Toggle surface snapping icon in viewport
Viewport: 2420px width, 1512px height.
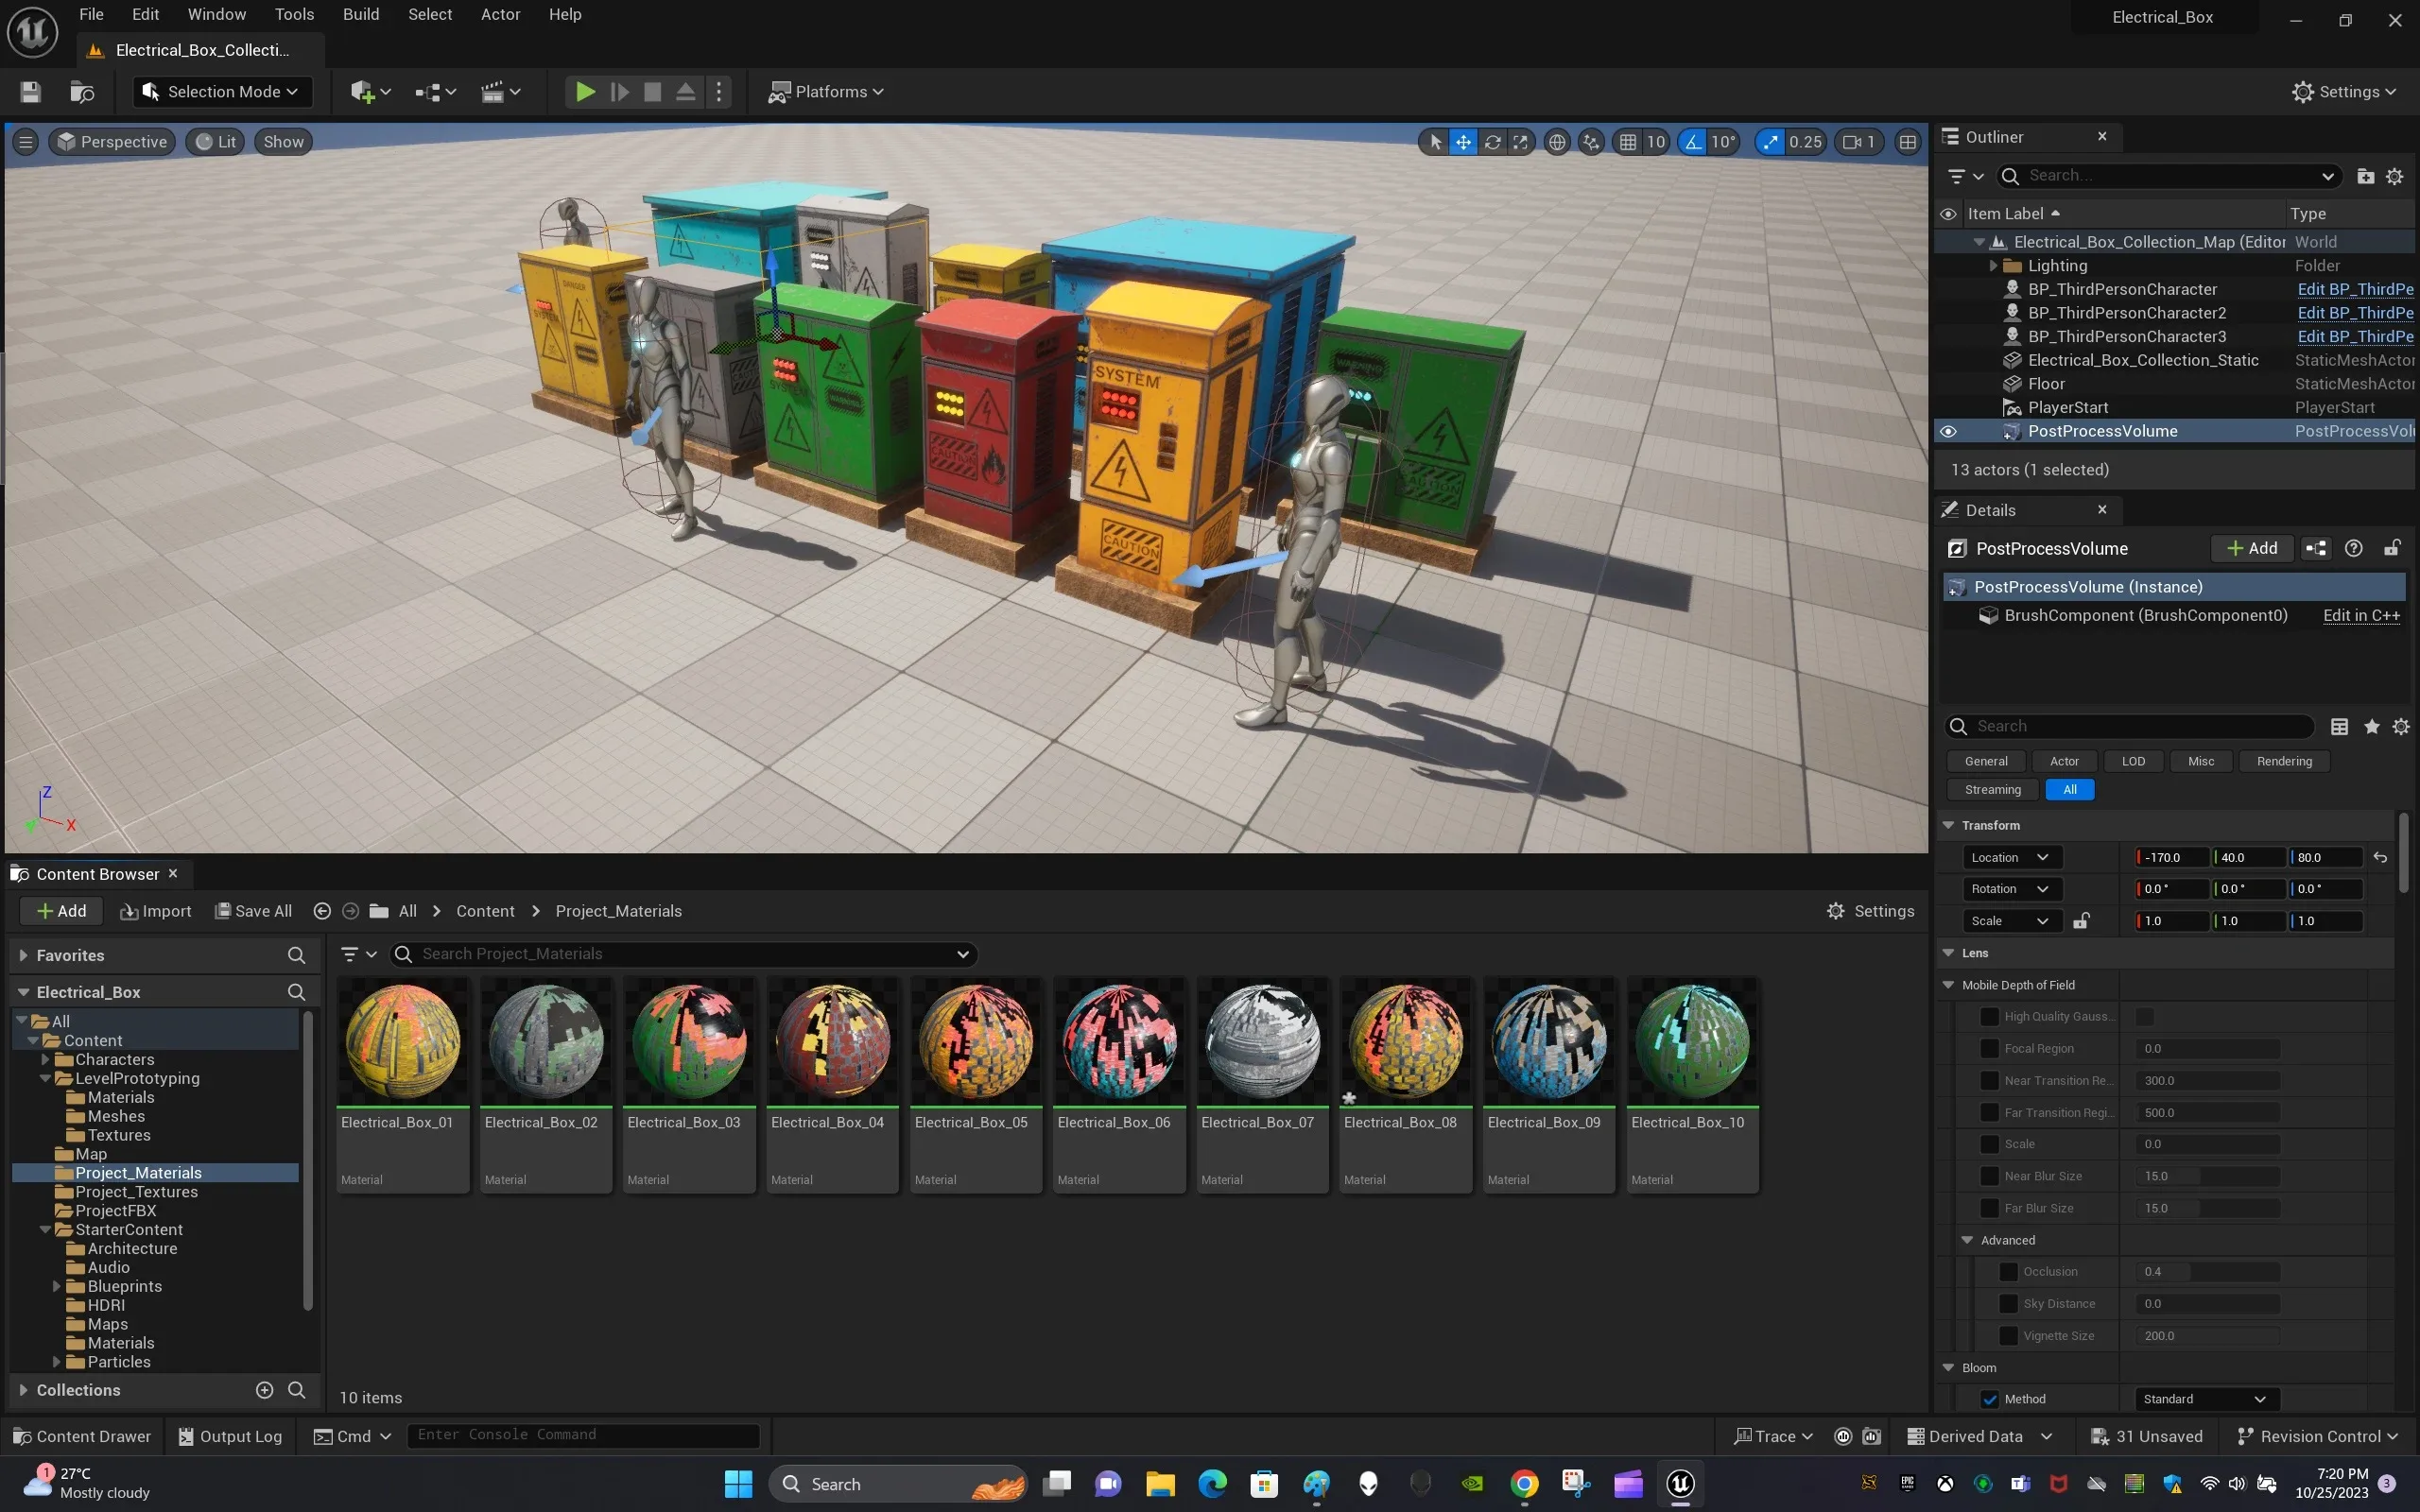click(1591, 142)
